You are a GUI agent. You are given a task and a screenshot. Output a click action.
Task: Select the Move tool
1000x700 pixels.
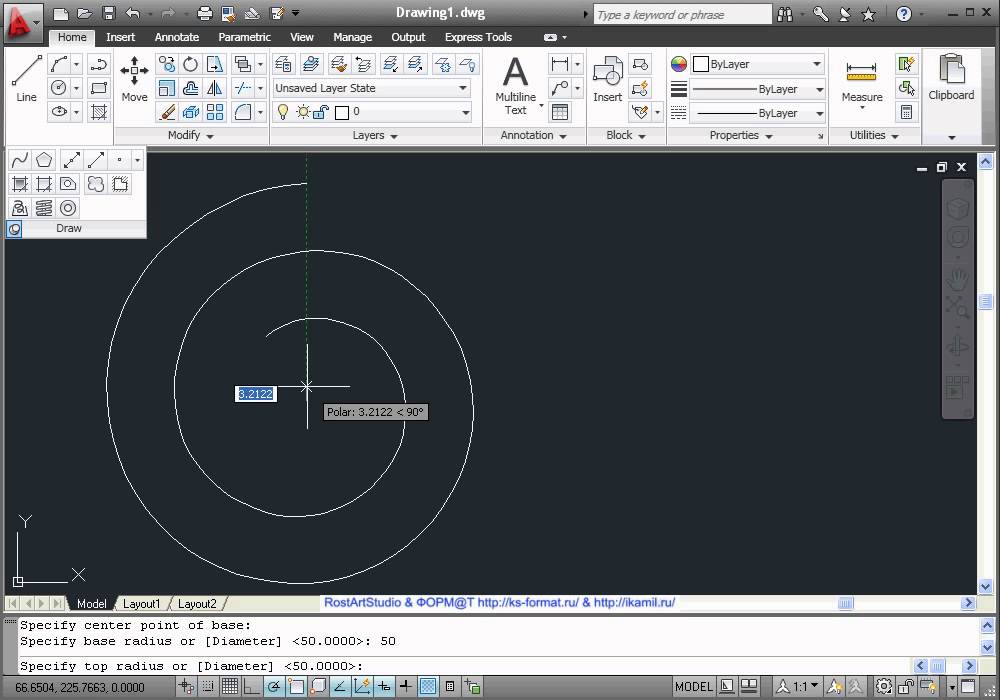(x=134, y=78)
